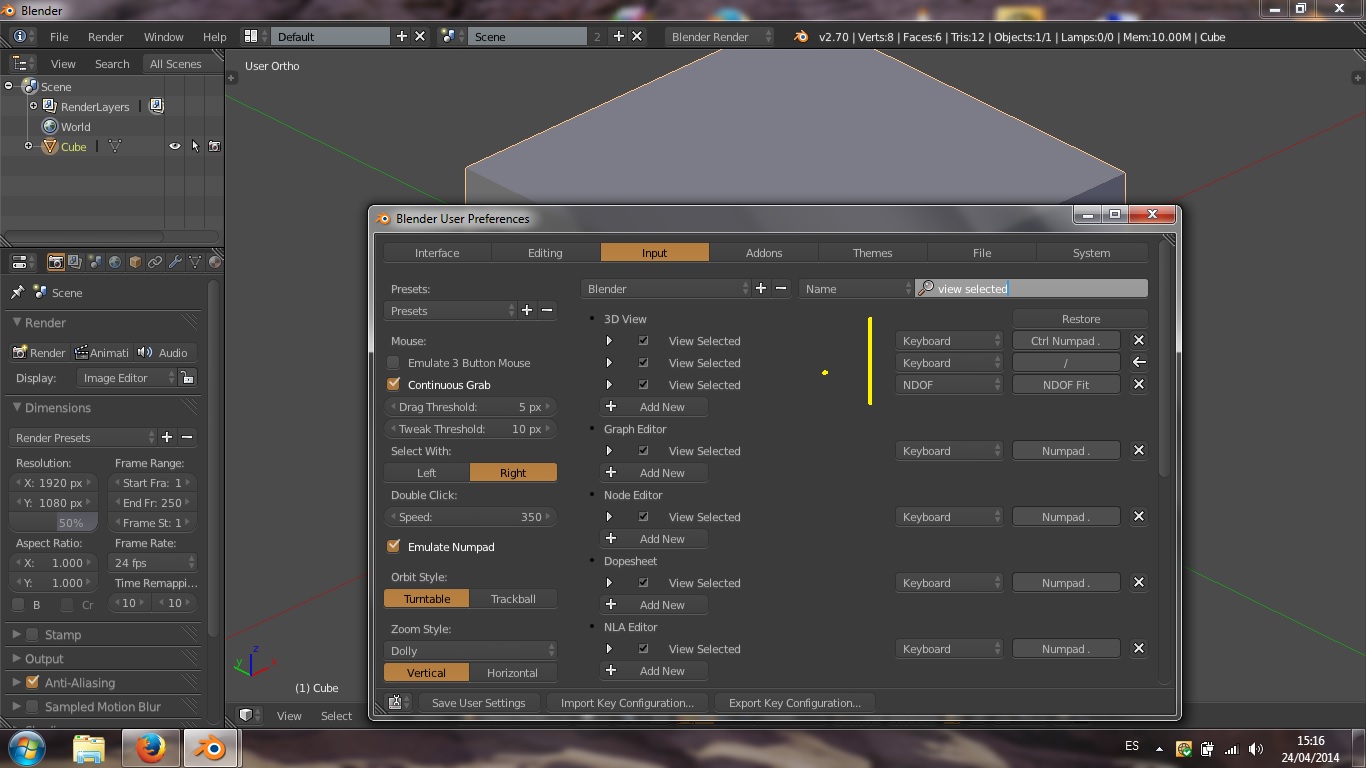1366x768 pixels.
Task: Open the Outliner editor type selector
Action: (x=22, y=63)
